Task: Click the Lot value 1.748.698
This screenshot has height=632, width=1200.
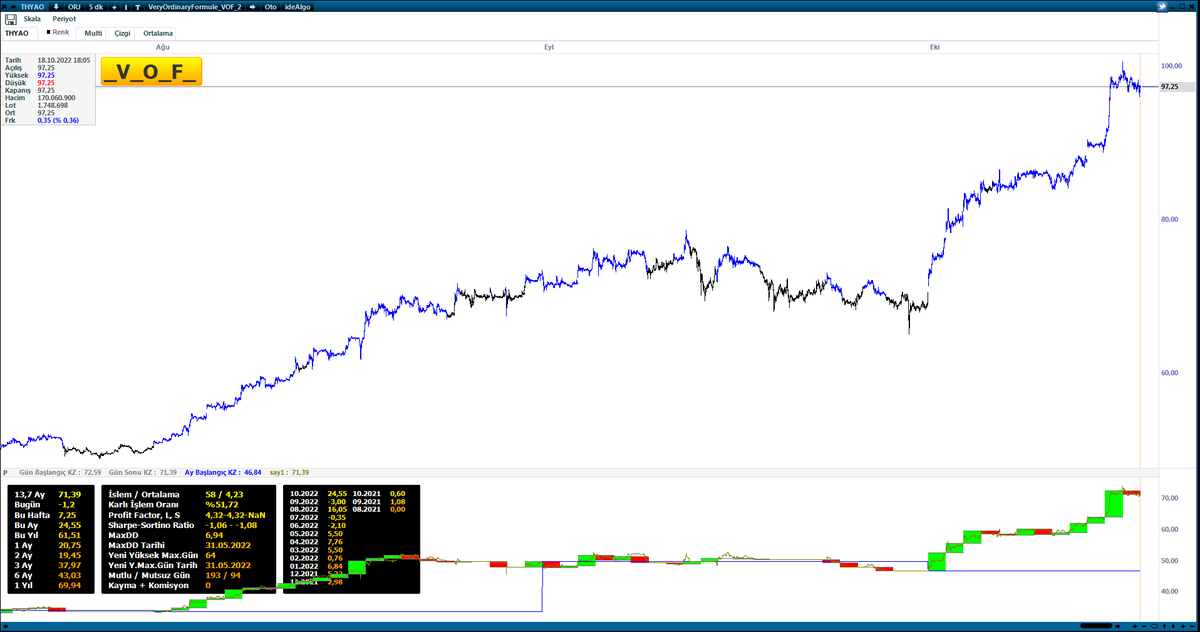Action: click(x=53, y=105)
